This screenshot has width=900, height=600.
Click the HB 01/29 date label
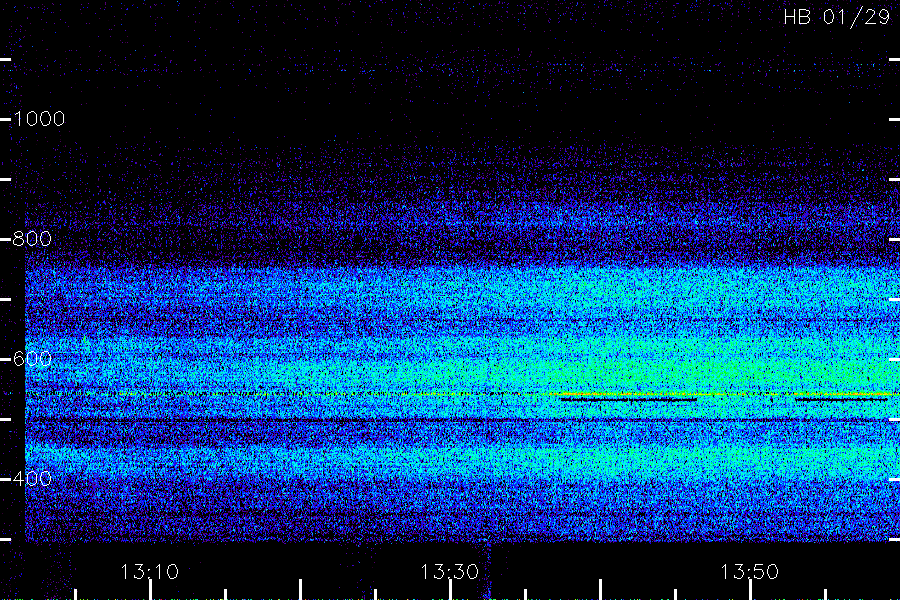836,17
